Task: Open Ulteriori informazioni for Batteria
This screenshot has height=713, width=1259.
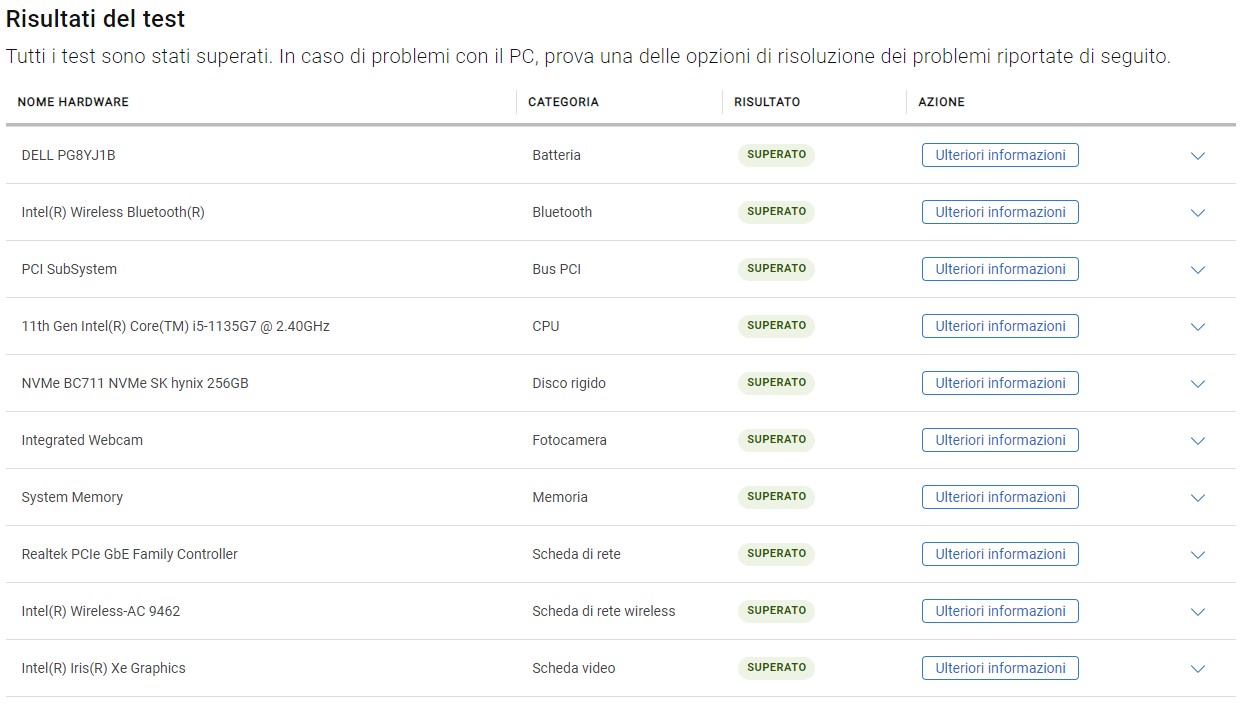Action: coord(1000,155)
